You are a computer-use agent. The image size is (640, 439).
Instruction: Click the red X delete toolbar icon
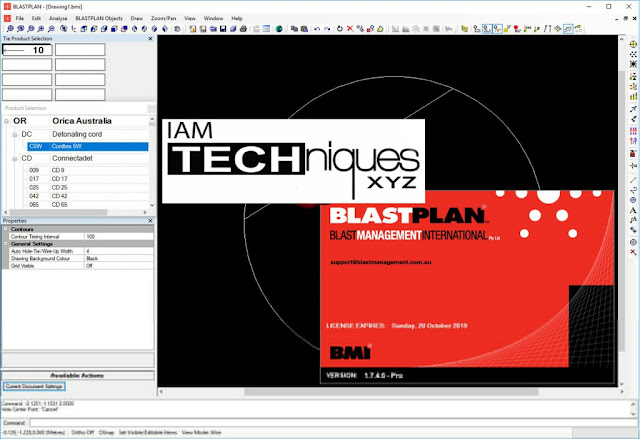[x=350, y=29]
